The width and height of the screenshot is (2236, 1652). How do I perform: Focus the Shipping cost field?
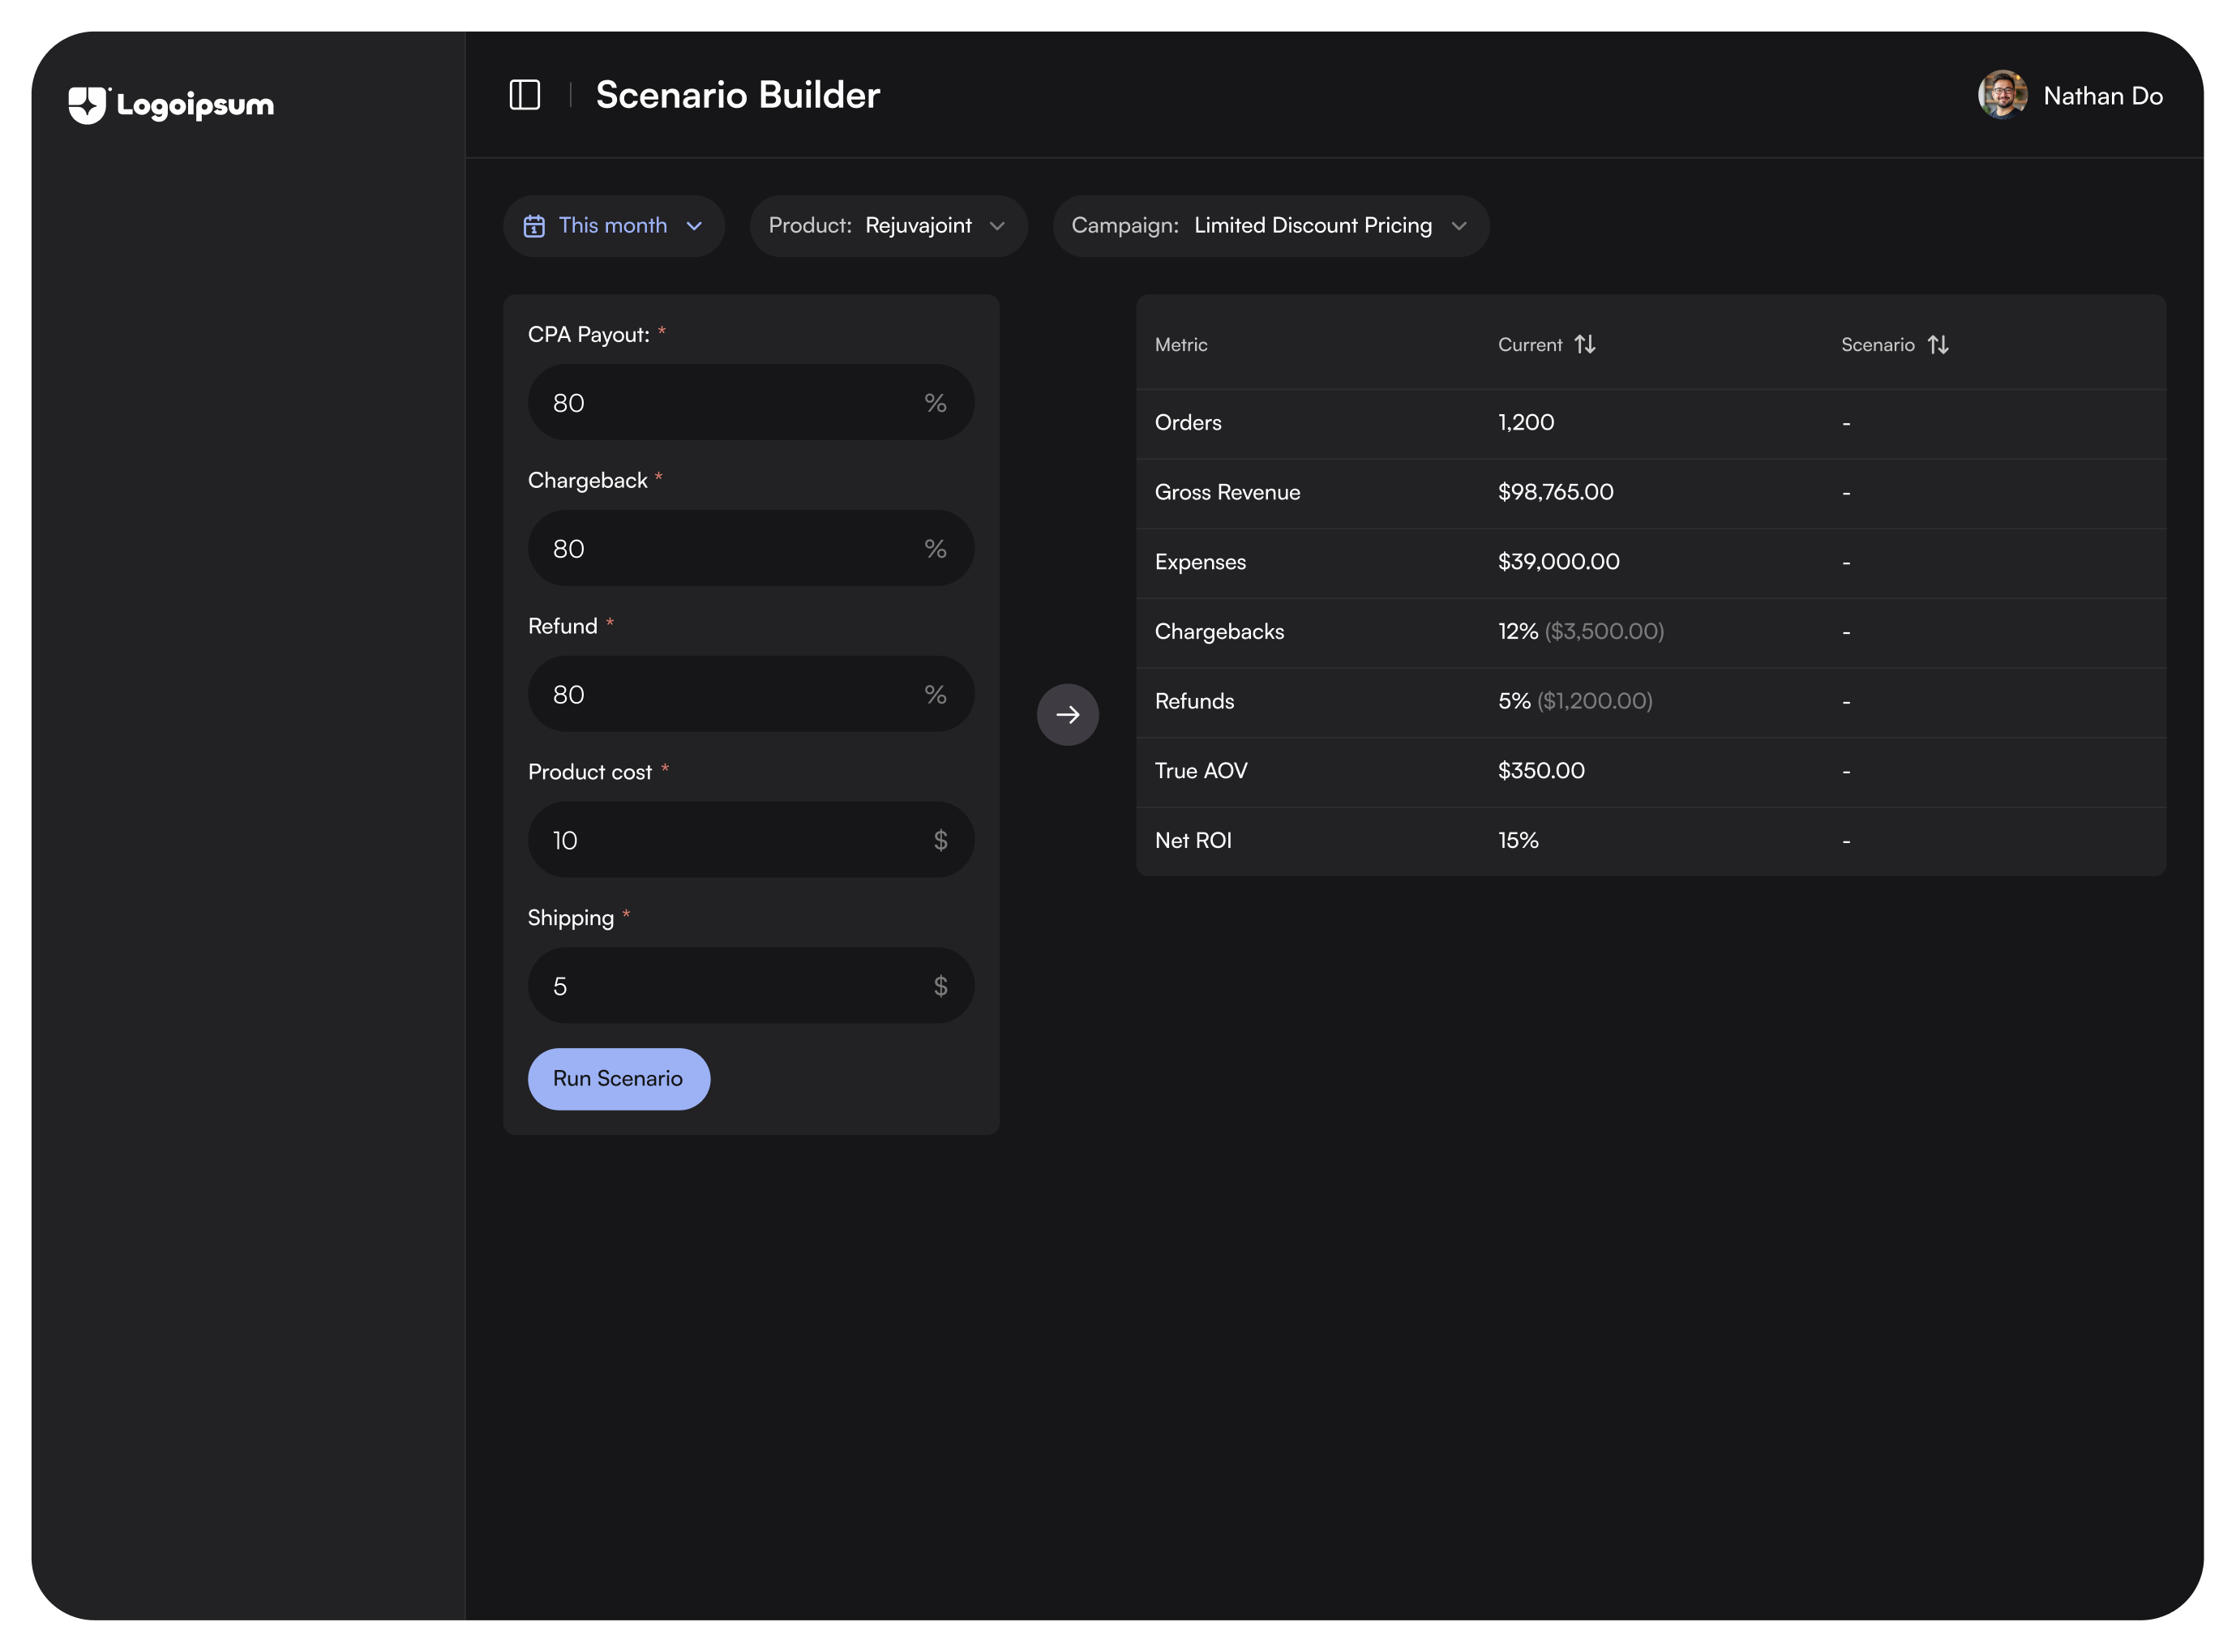[730, 986]
